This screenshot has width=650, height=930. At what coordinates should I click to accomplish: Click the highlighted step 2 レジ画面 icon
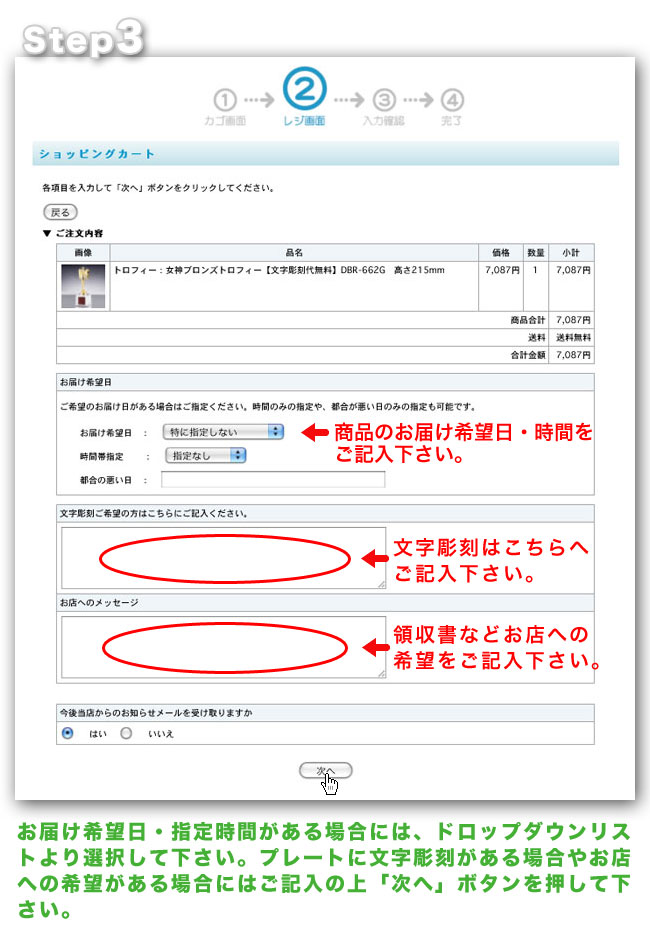(304, 90)
